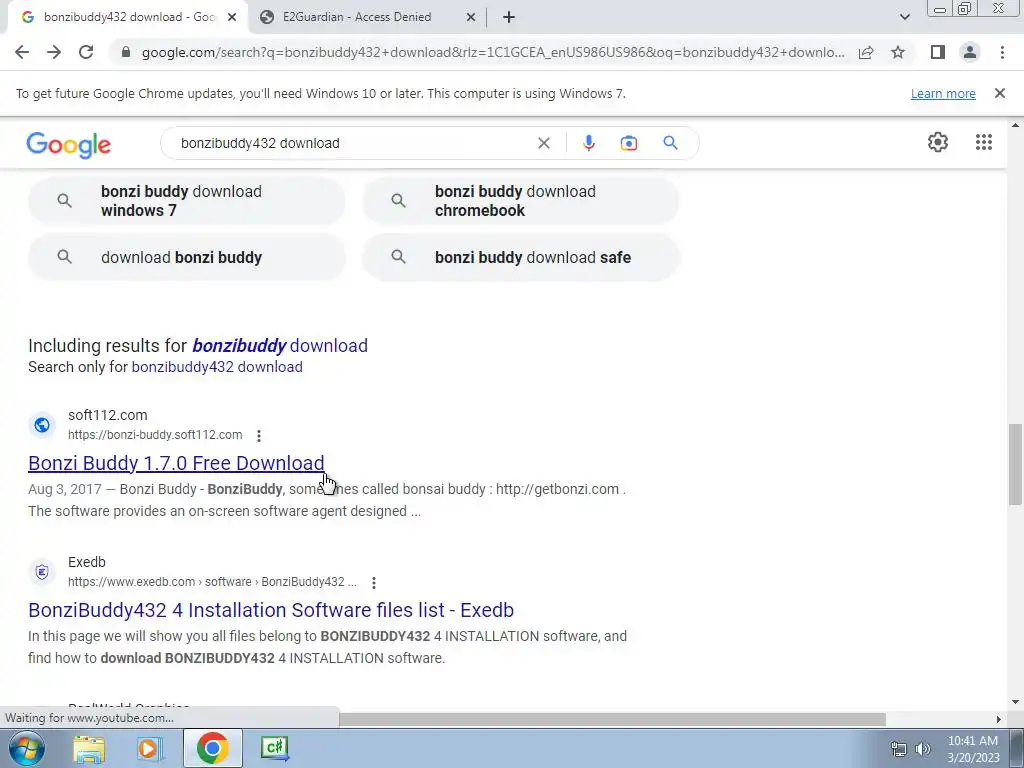
Task: Click the scroll down arrow
Action: (x=1015, y=702)
